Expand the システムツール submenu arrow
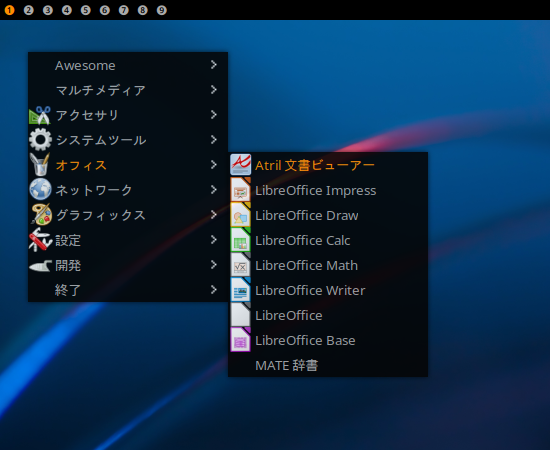Screen dimensions: 550x450 tap(214, 140)
